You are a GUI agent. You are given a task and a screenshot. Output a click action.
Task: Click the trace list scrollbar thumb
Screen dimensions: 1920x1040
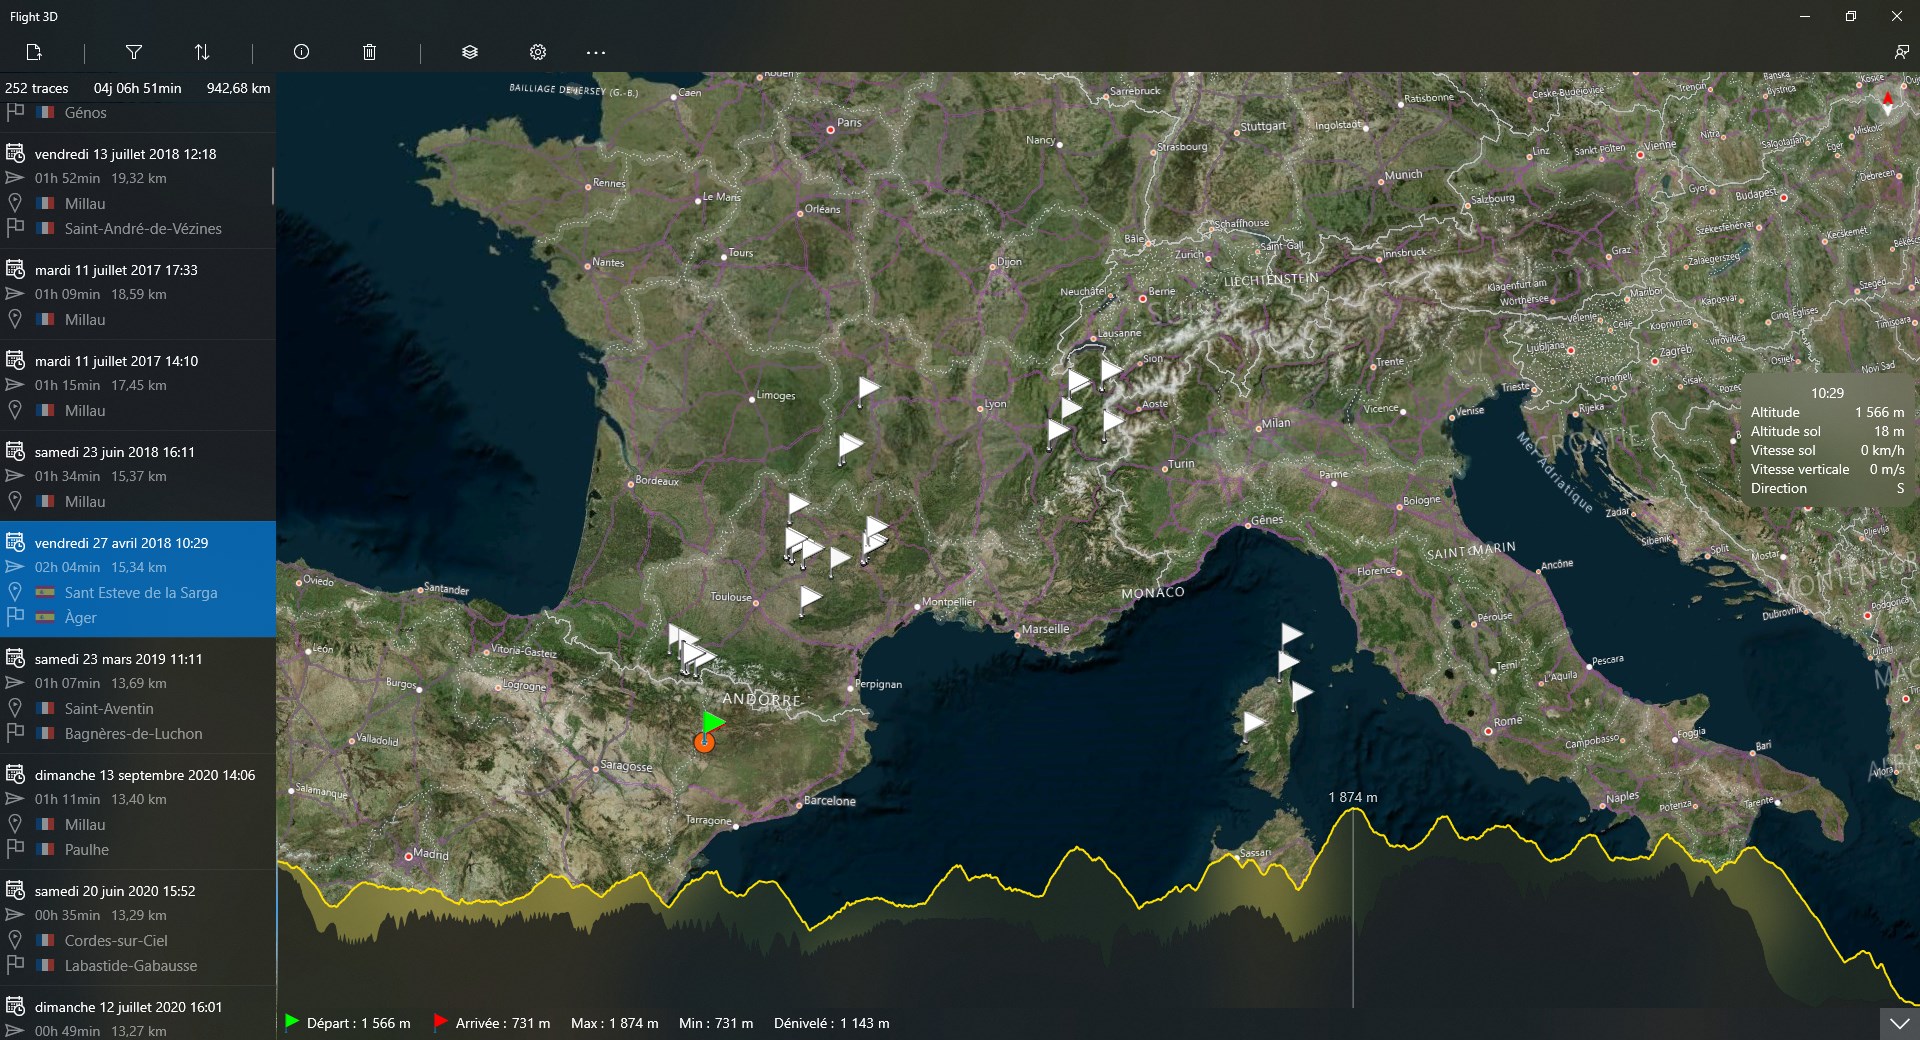[x=273, y=186]
